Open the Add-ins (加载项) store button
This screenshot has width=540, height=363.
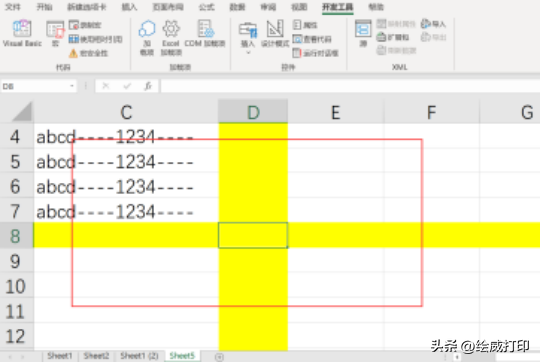tap(147, 38)
